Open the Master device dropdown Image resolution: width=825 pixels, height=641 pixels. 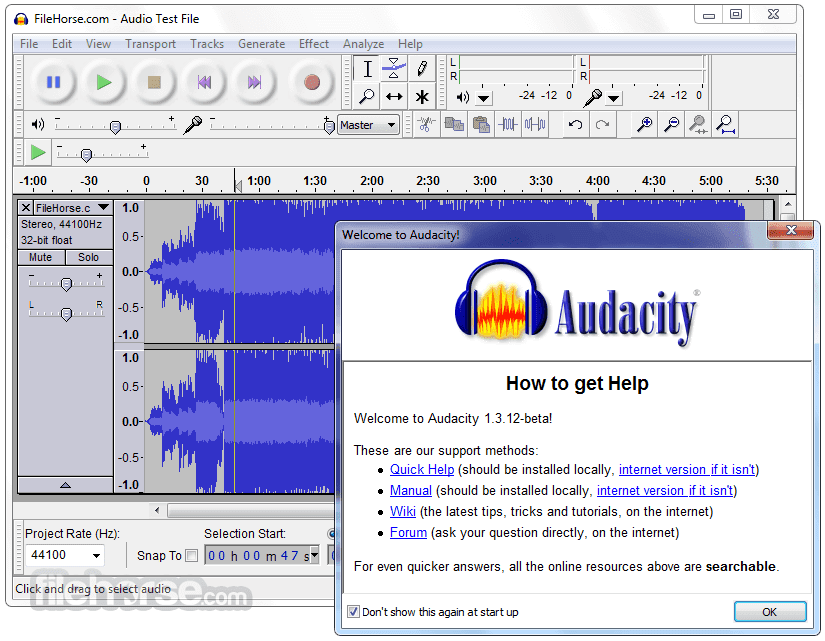pyautogui.click(x=368, y=125)
